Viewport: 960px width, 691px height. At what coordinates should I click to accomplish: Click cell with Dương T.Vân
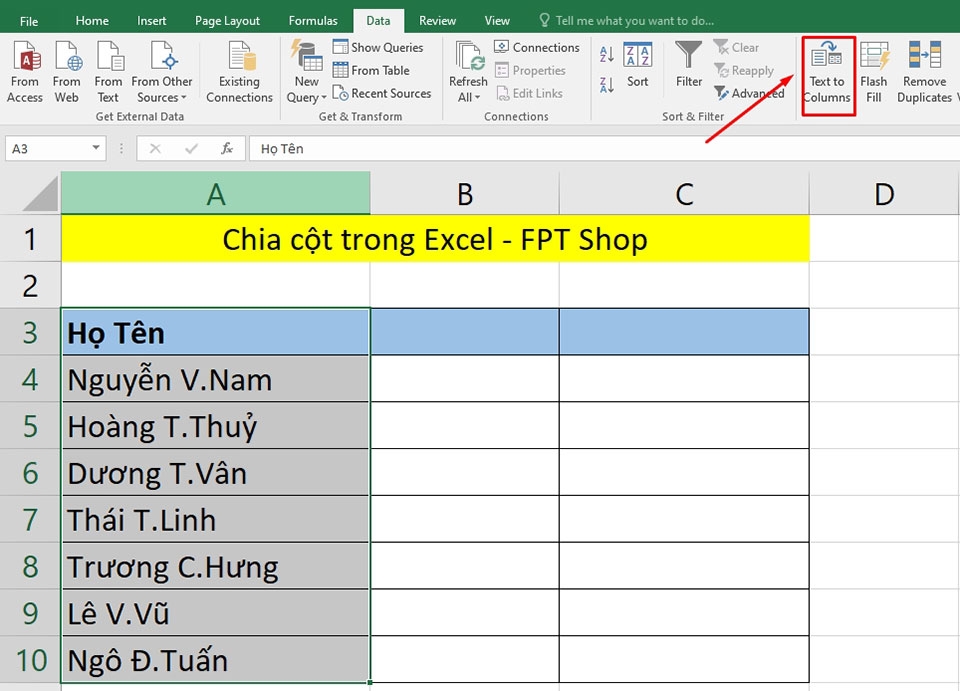point(216,472)
